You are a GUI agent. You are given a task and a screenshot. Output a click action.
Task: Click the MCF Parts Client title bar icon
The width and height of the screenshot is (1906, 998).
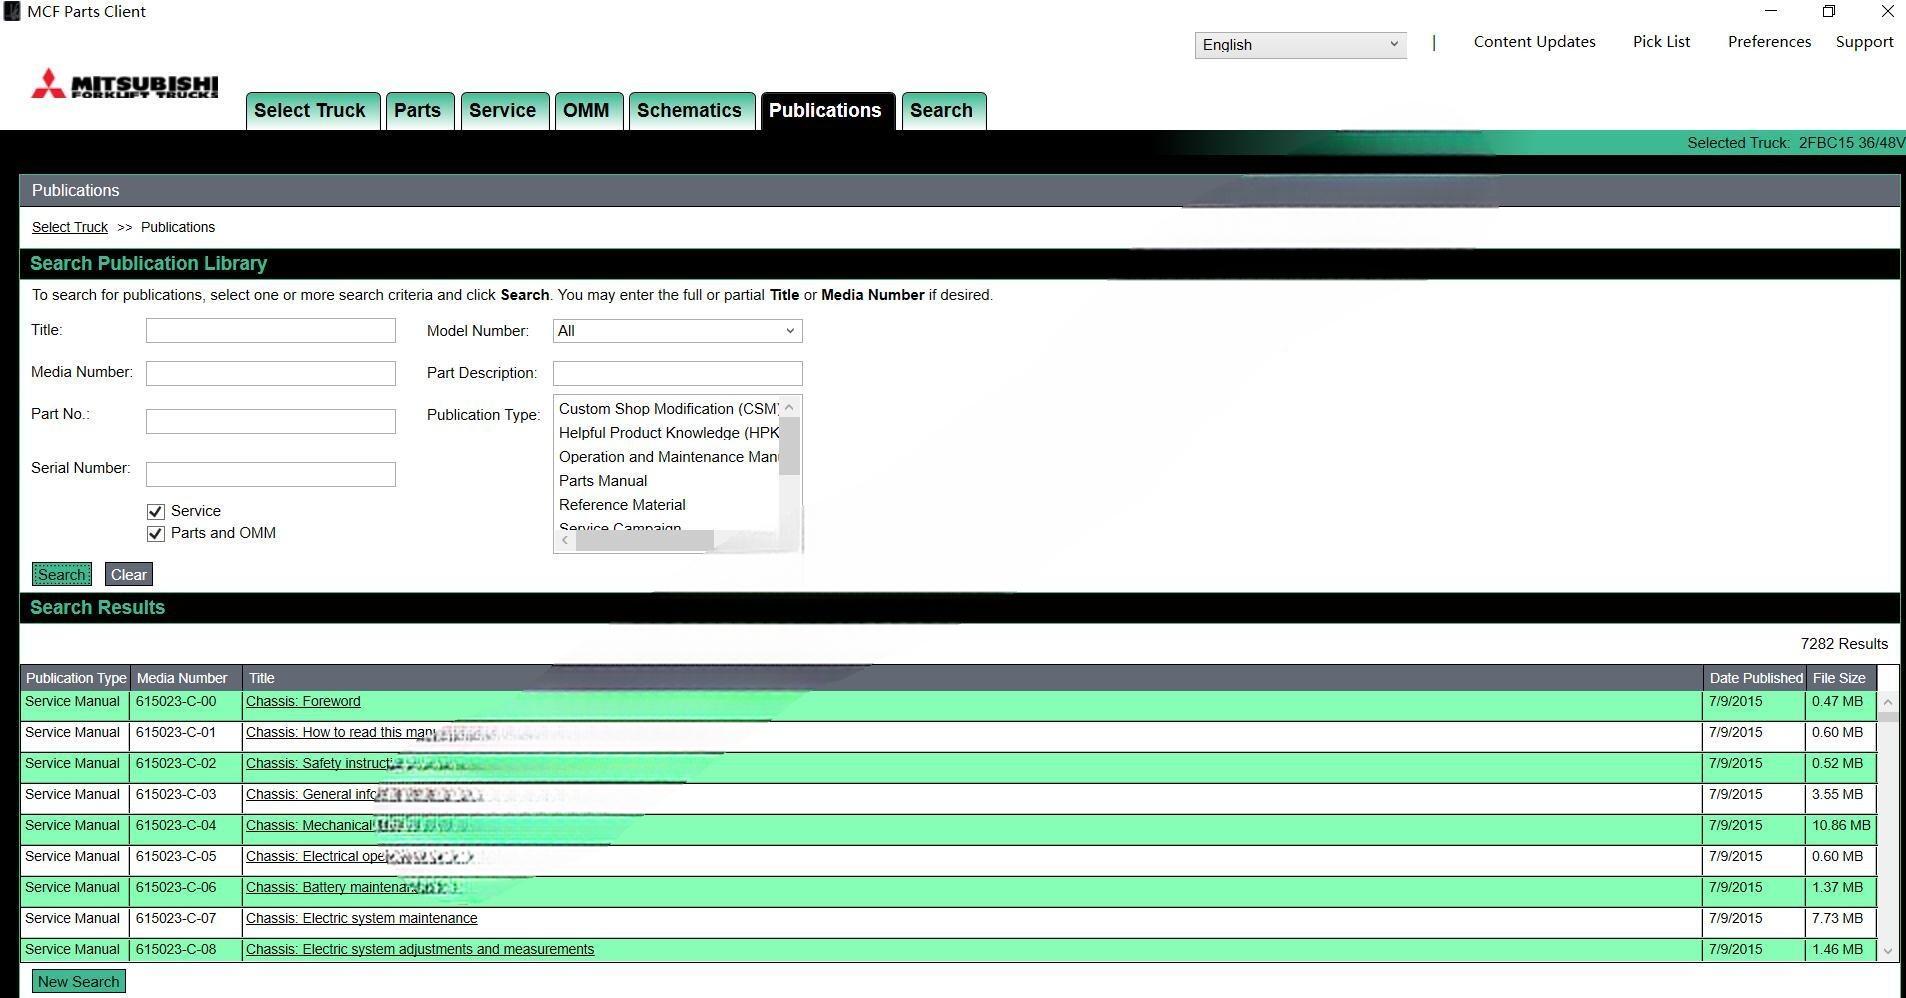pyautogui.click(x=12, y=12)
